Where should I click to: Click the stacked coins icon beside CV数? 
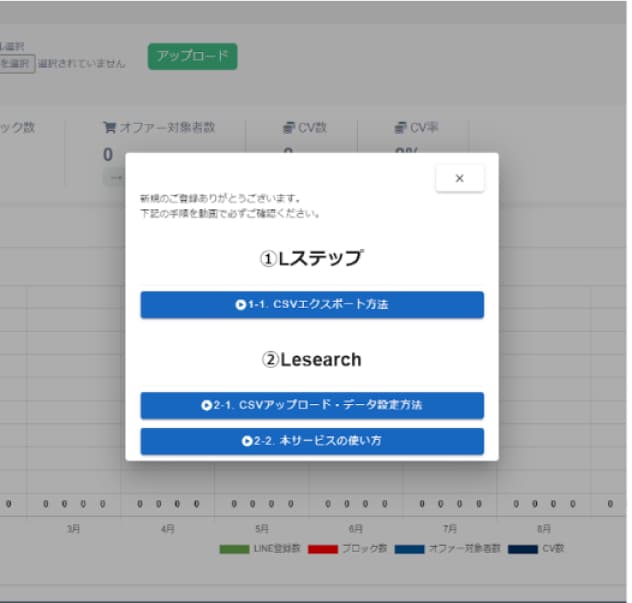288,128
